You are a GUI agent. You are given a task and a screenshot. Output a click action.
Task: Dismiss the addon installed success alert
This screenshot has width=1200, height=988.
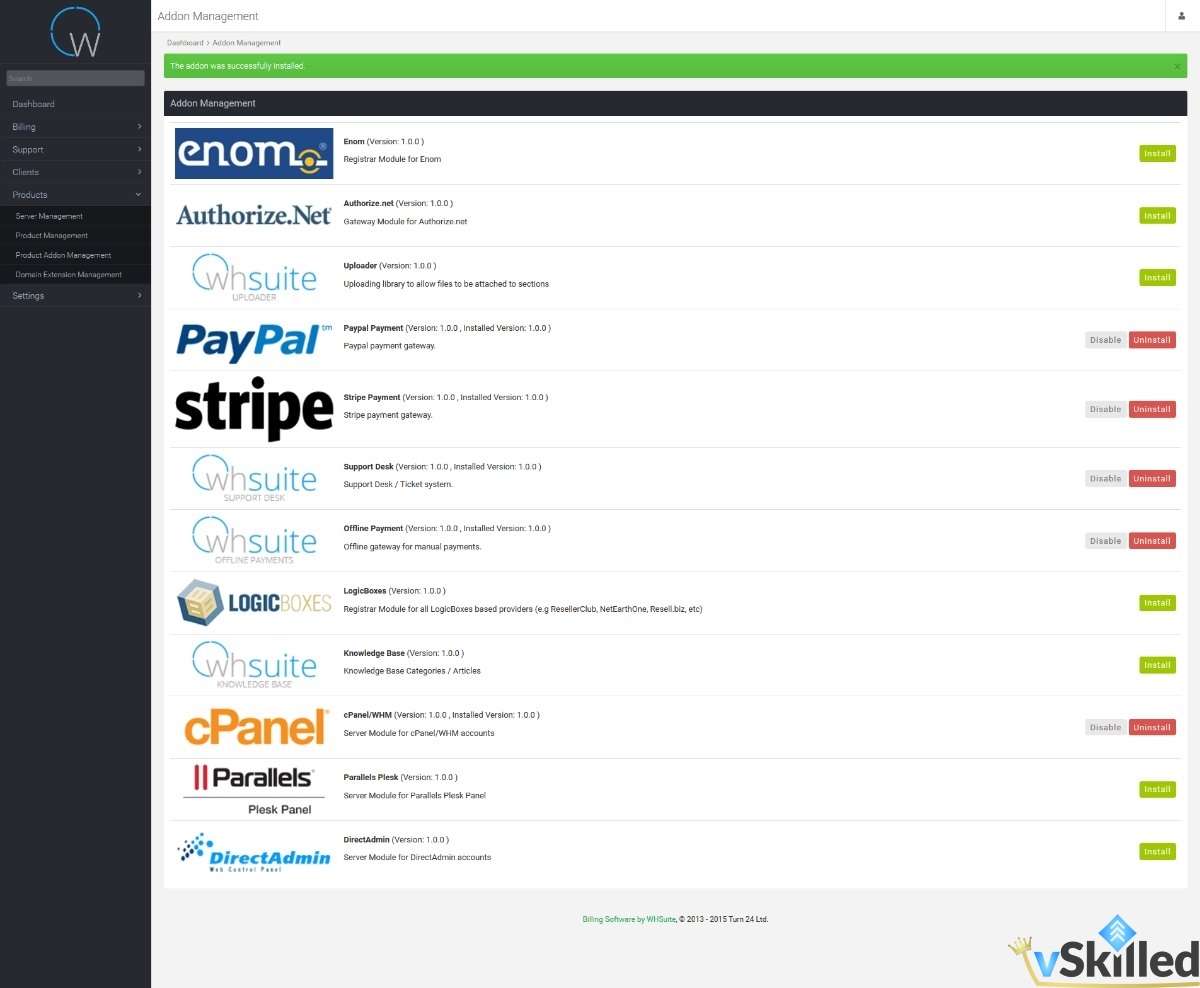pos(1177,66)
